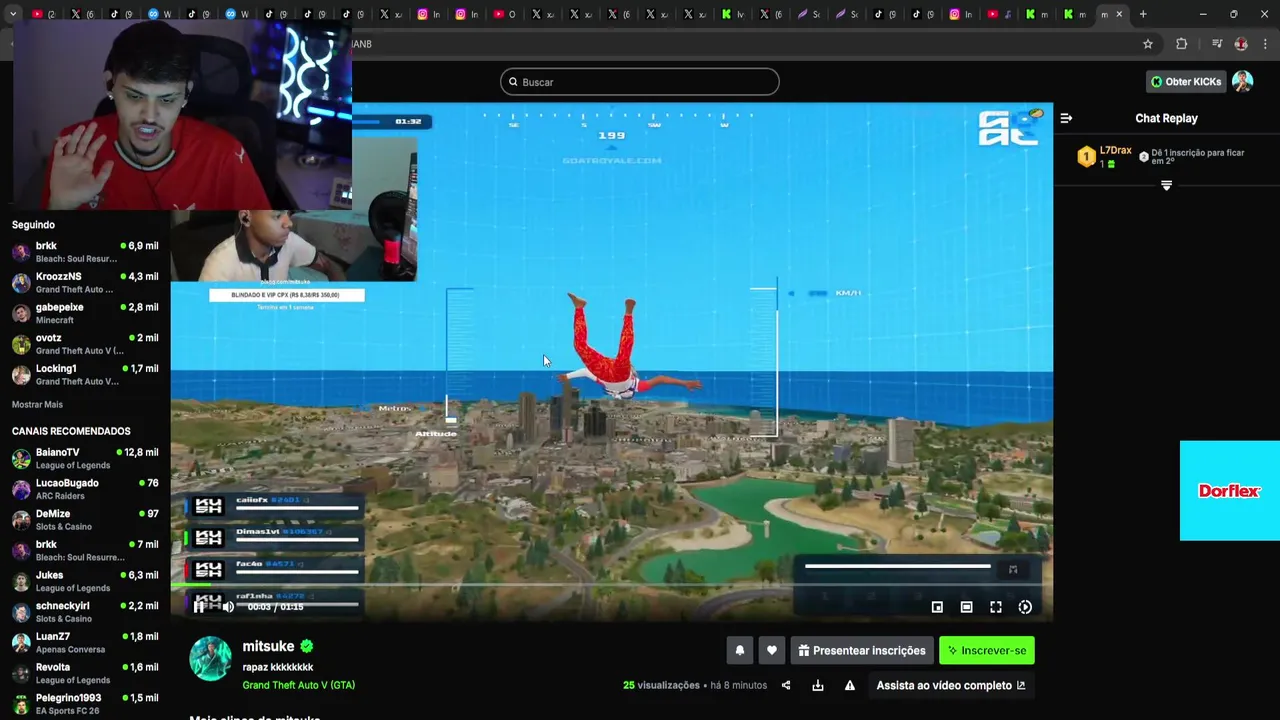
Task: Pause the clip playback
Action: [199, 606]
